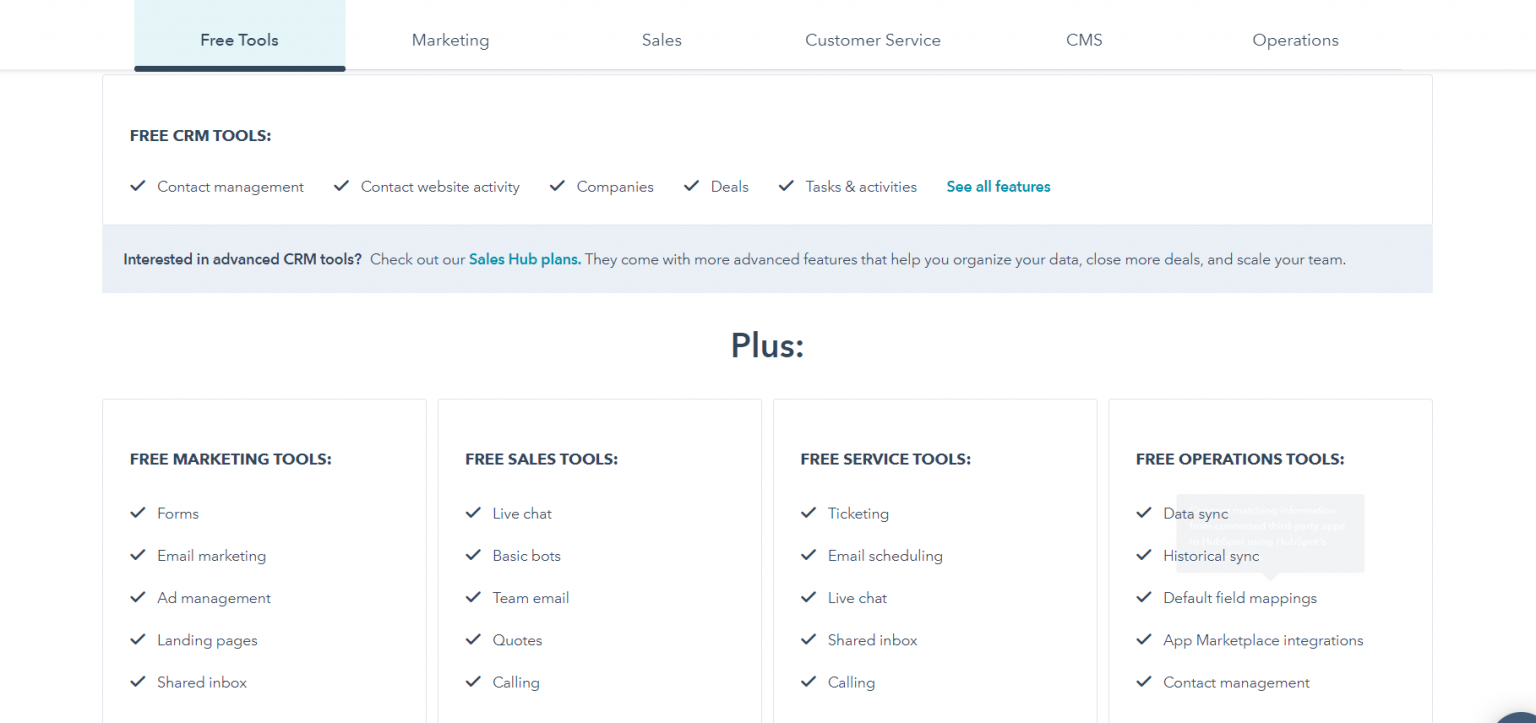Select the Free Tools tab
Screen dimensions: 1536x723
[x=239, y=40]
